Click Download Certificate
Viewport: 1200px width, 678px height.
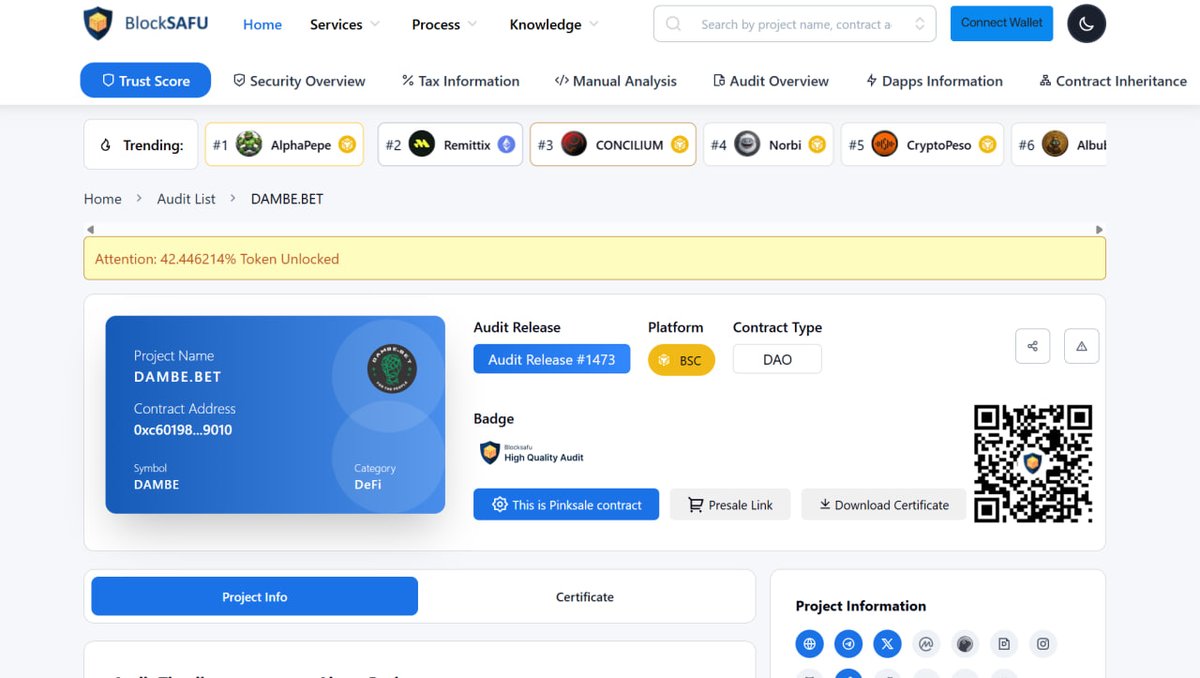(883, 505)
